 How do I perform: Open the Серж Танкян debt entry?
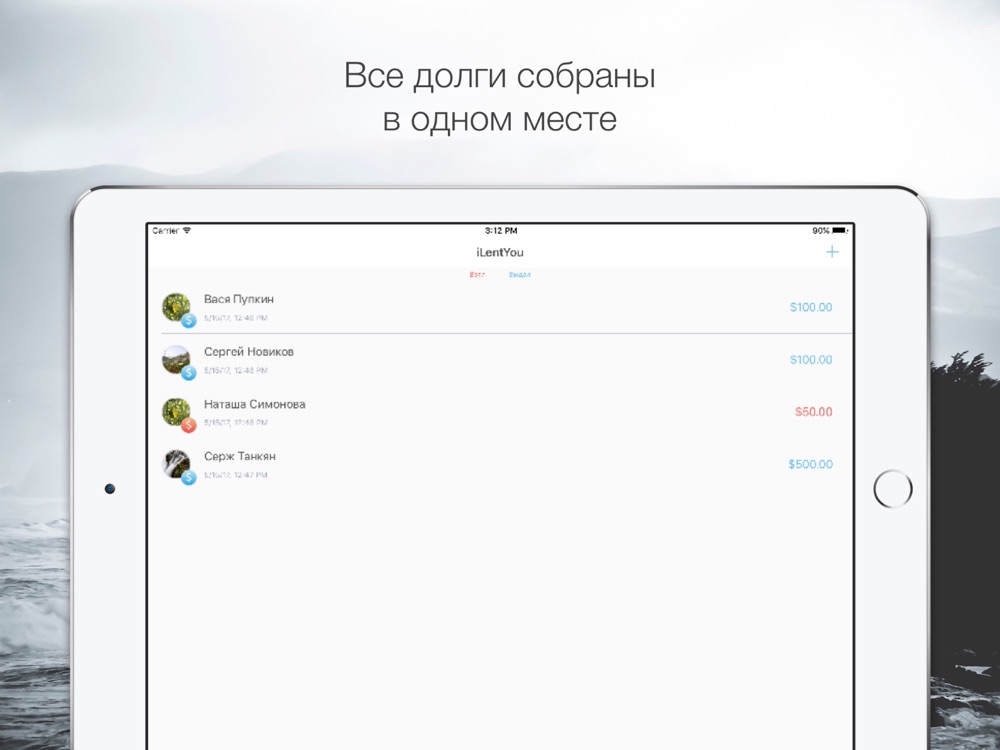pyautogui.click(x=501, y=464)
